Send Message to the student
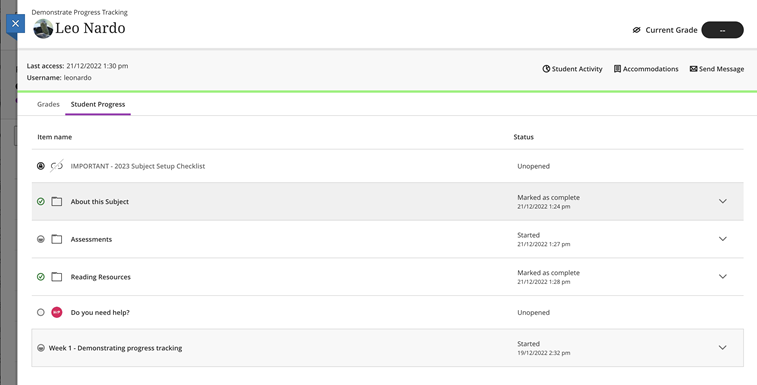The width and height of the screenshot is (757, 385). pyautogui.click(x=717, y=69)
